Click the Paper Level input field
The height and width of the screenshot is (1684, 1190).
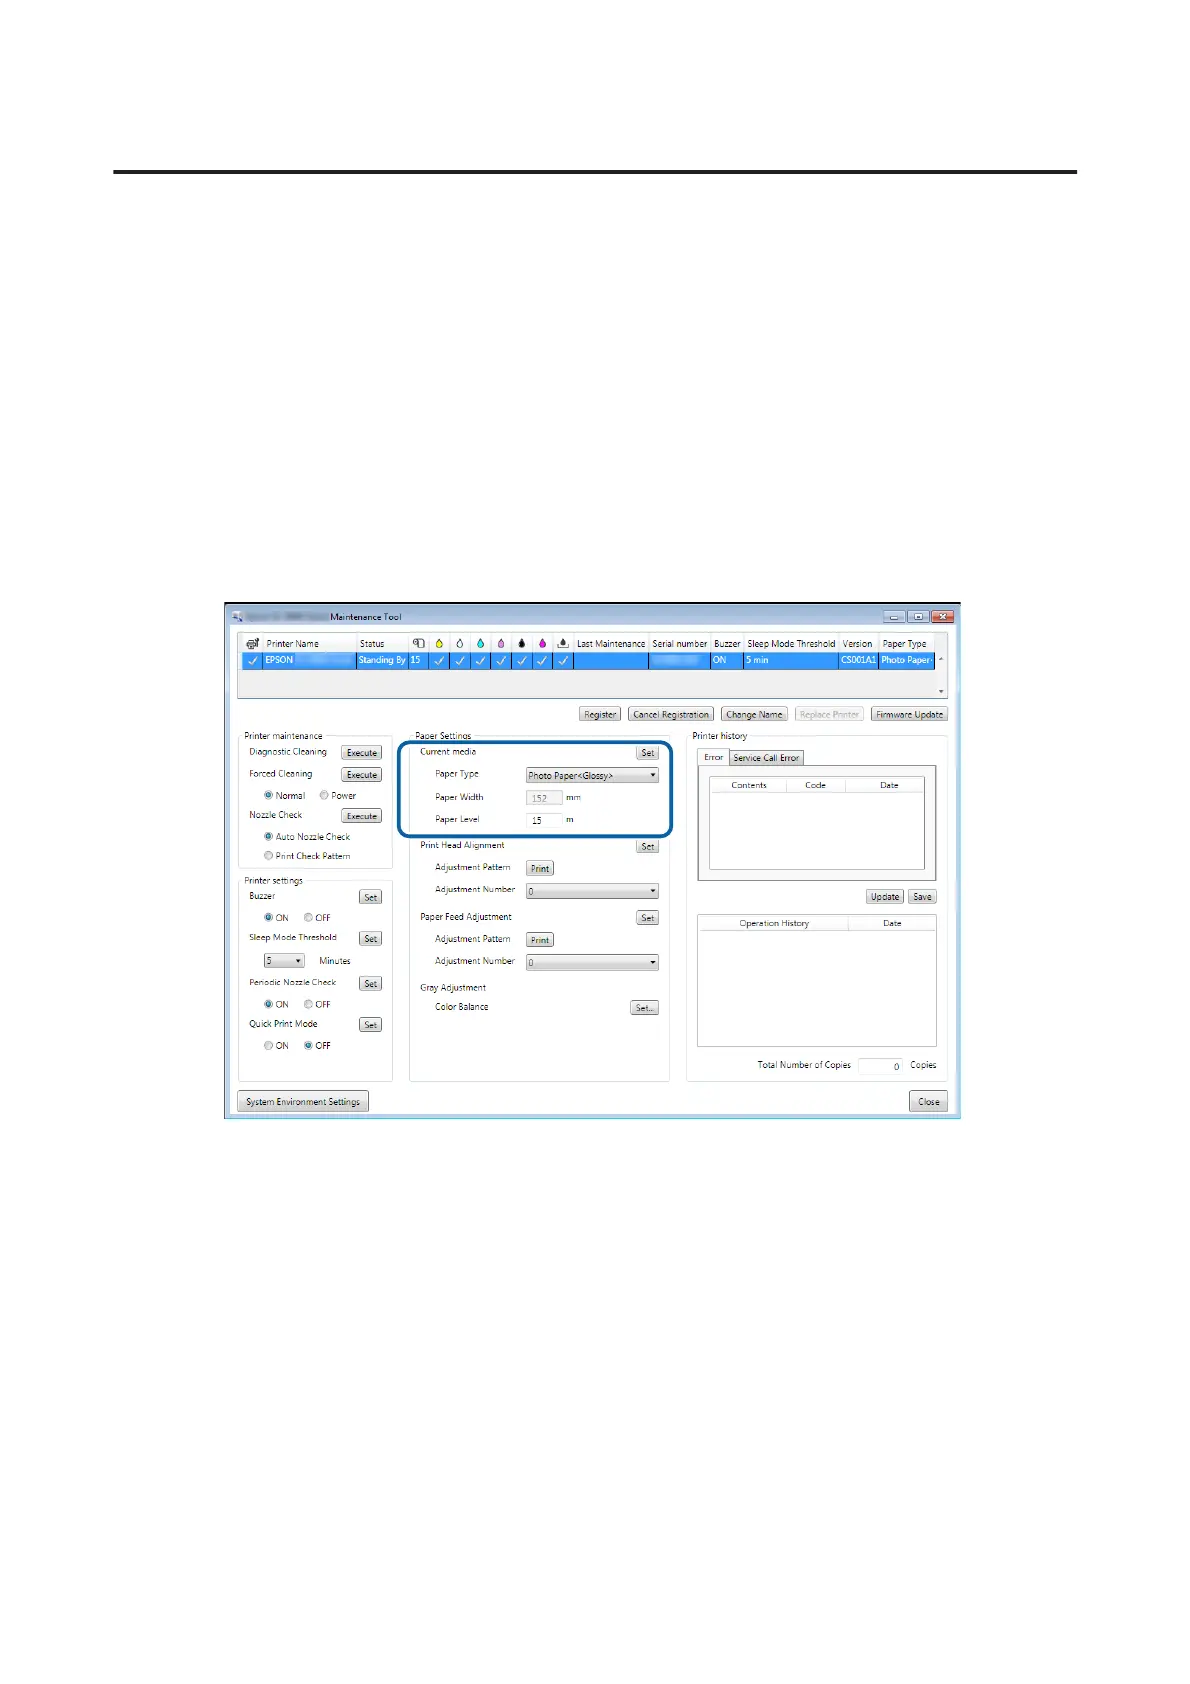click(544, 820)
